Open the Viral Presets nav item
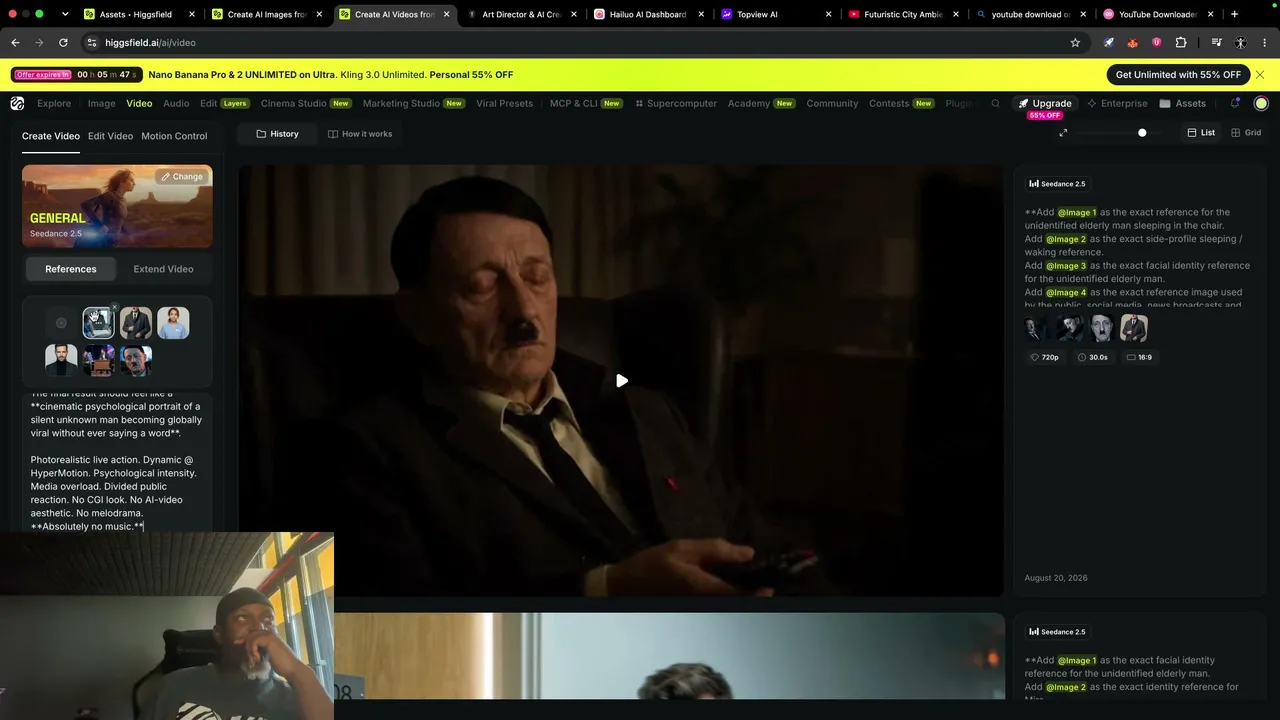1280x720 pixels. tap(505, 103)
